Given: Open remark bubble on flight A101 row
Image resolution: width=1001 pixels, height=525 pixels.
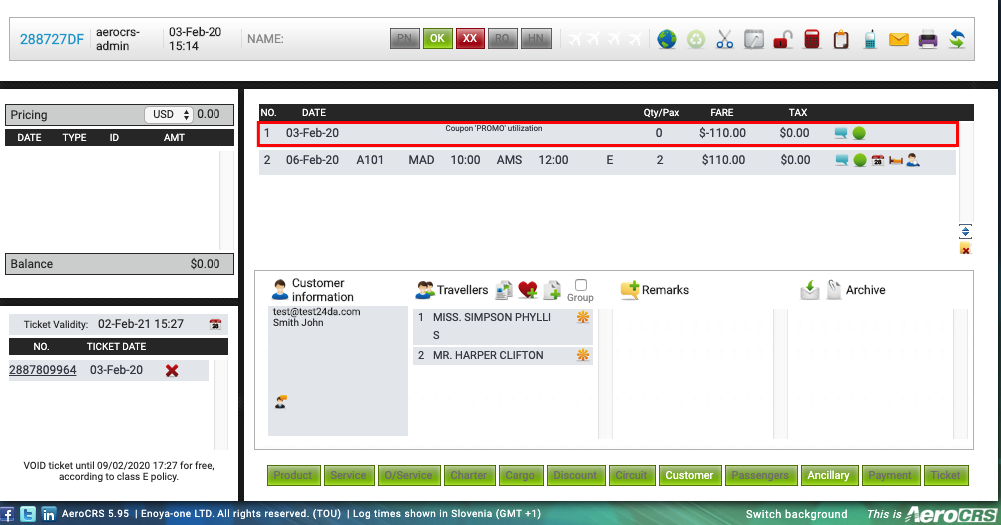Looking at the screenshot, I should coord(842,160).
